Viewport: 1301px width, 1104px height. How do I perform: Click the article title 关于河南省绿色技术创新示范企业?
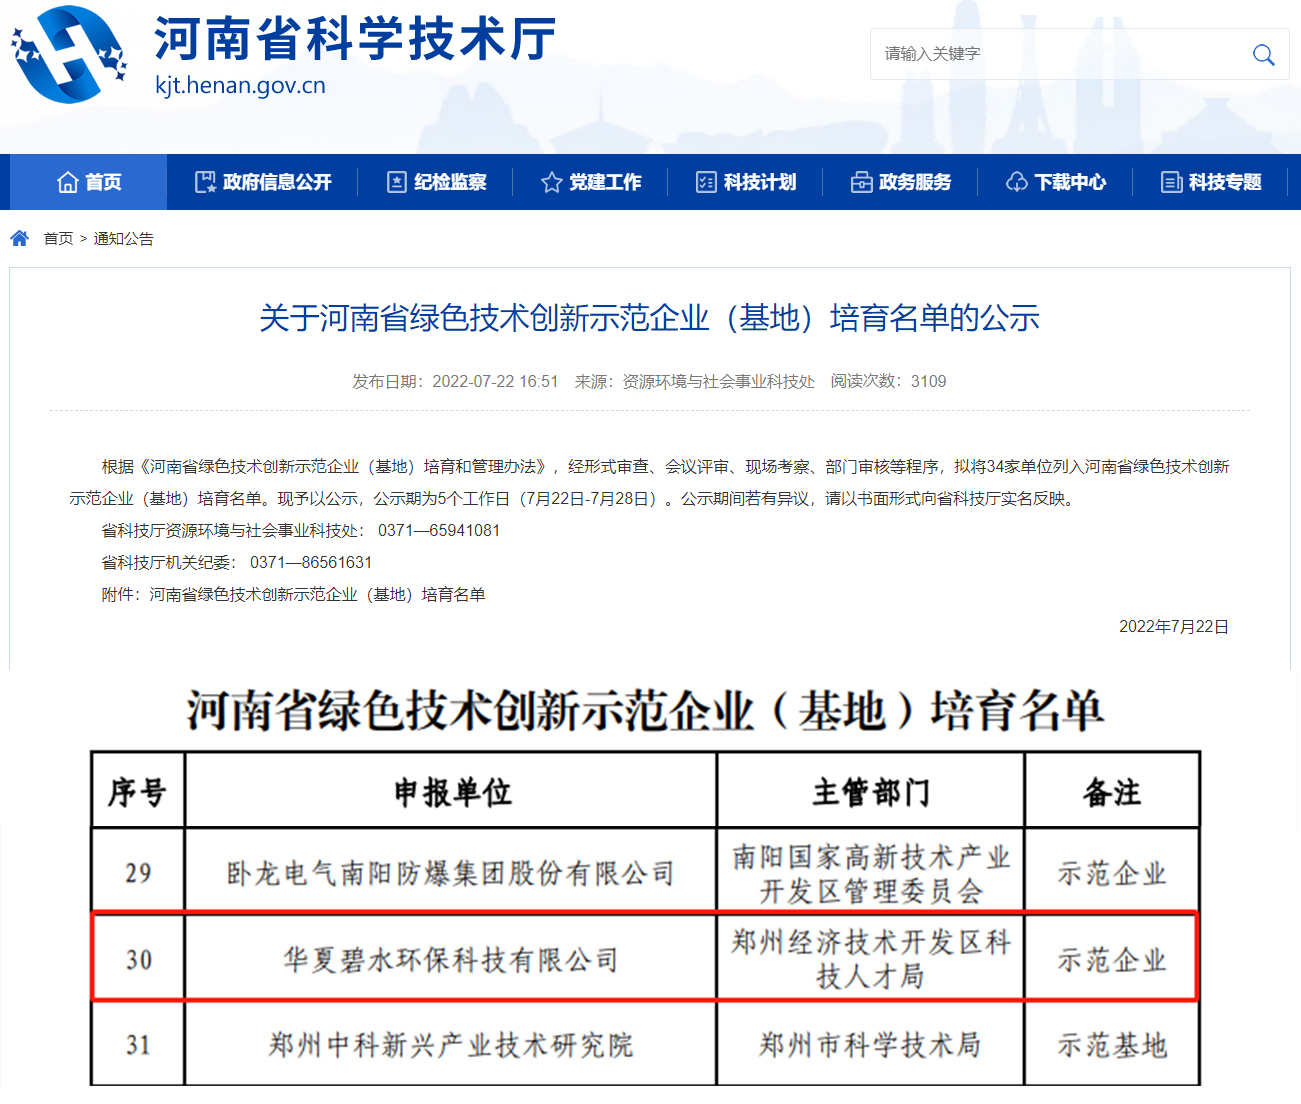(649, 318)
